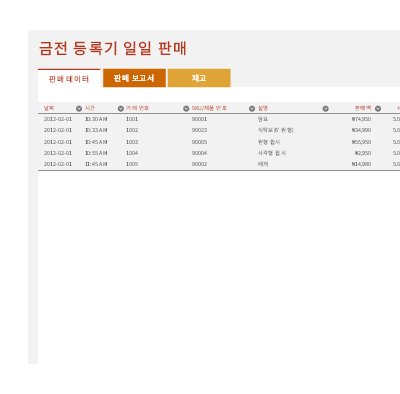Screen dimensions: 400x394
Task: Go to the 재고 tab
Action: coord(199,78)
